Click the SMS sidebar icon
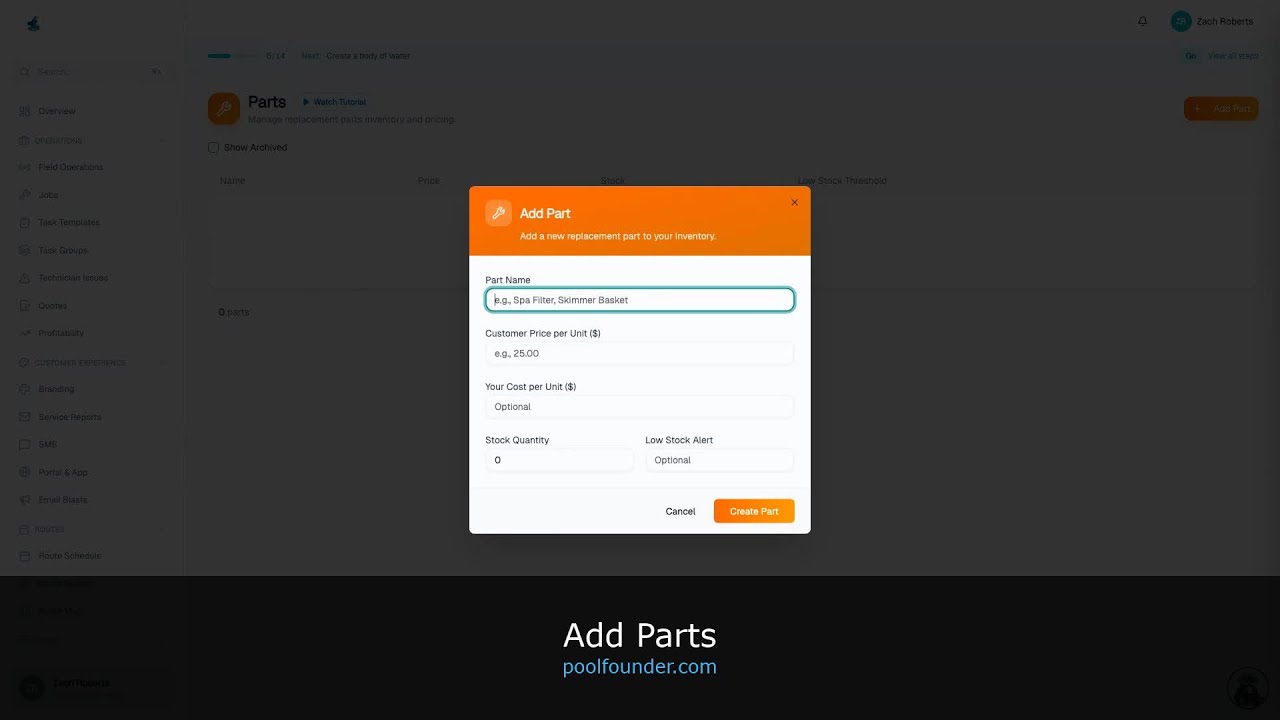This screenshot has height=720, width=1280. (x=25, y=444)
